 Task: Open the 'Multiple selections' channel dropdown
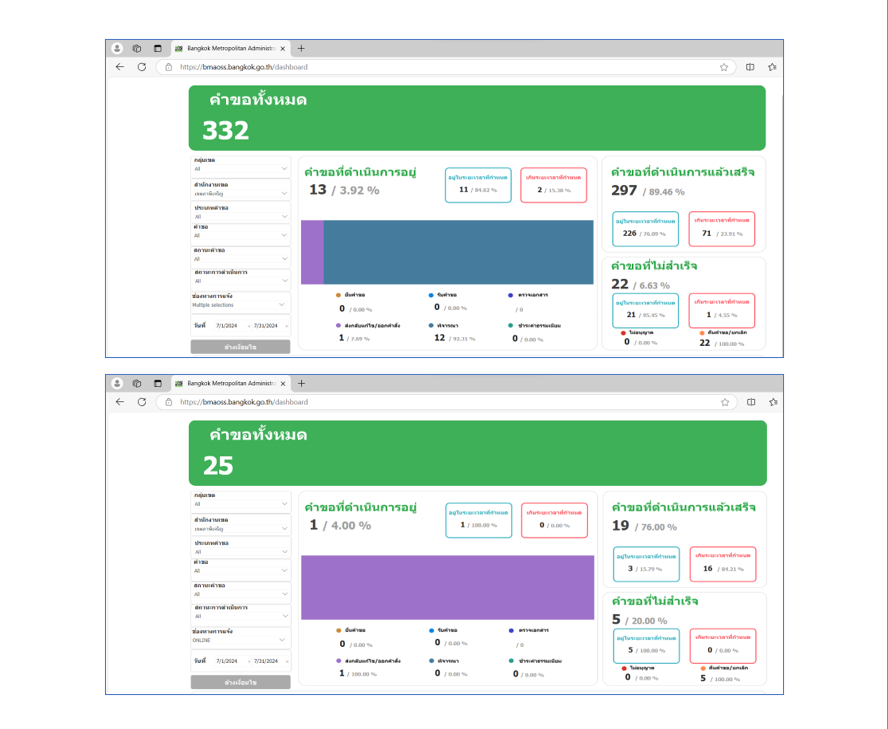coord(240,305)
